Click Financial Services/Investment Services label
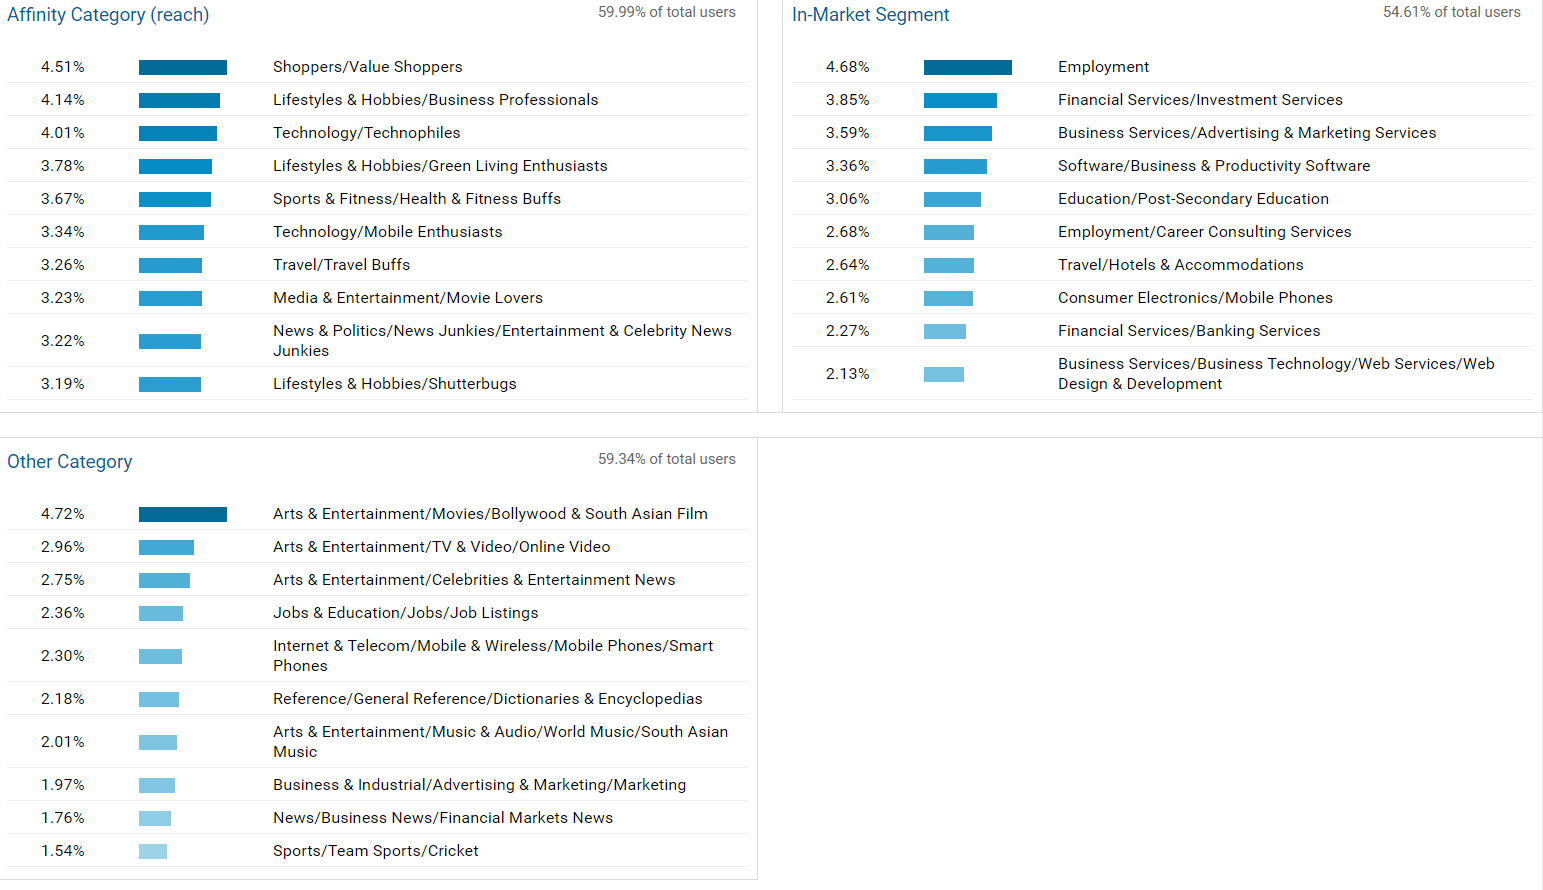Screen dimensions: 1543x890 coord(1200,100)
